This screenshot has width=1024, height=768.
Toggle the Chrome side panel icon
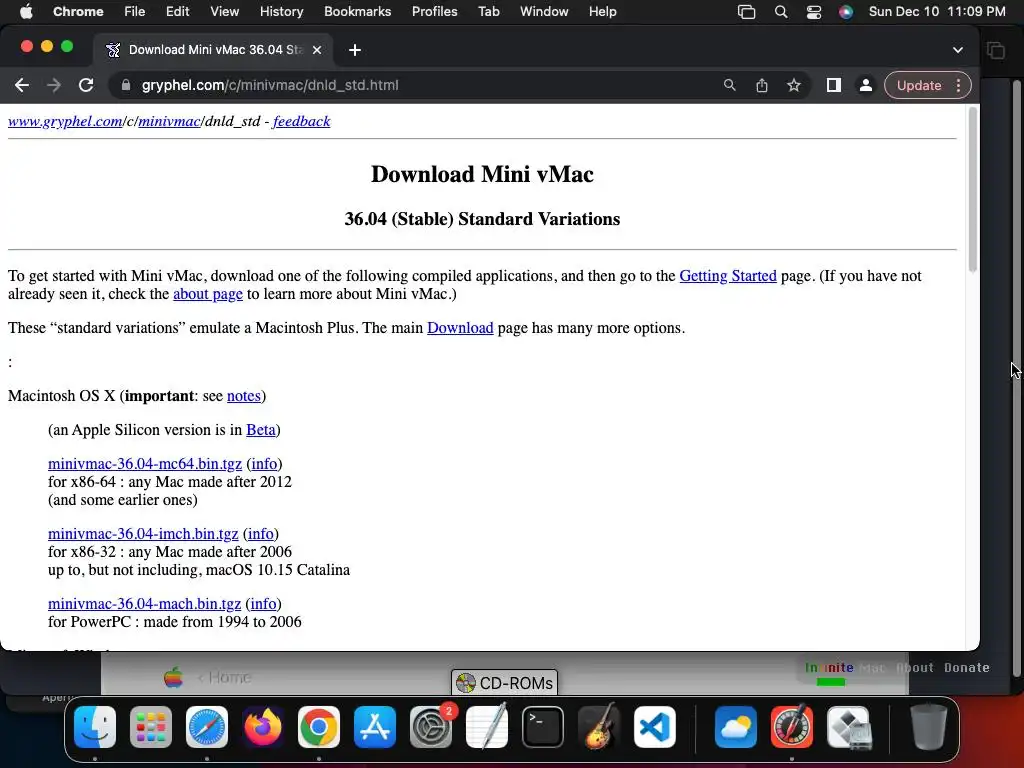pyautogui.click(x=833, y=86)
